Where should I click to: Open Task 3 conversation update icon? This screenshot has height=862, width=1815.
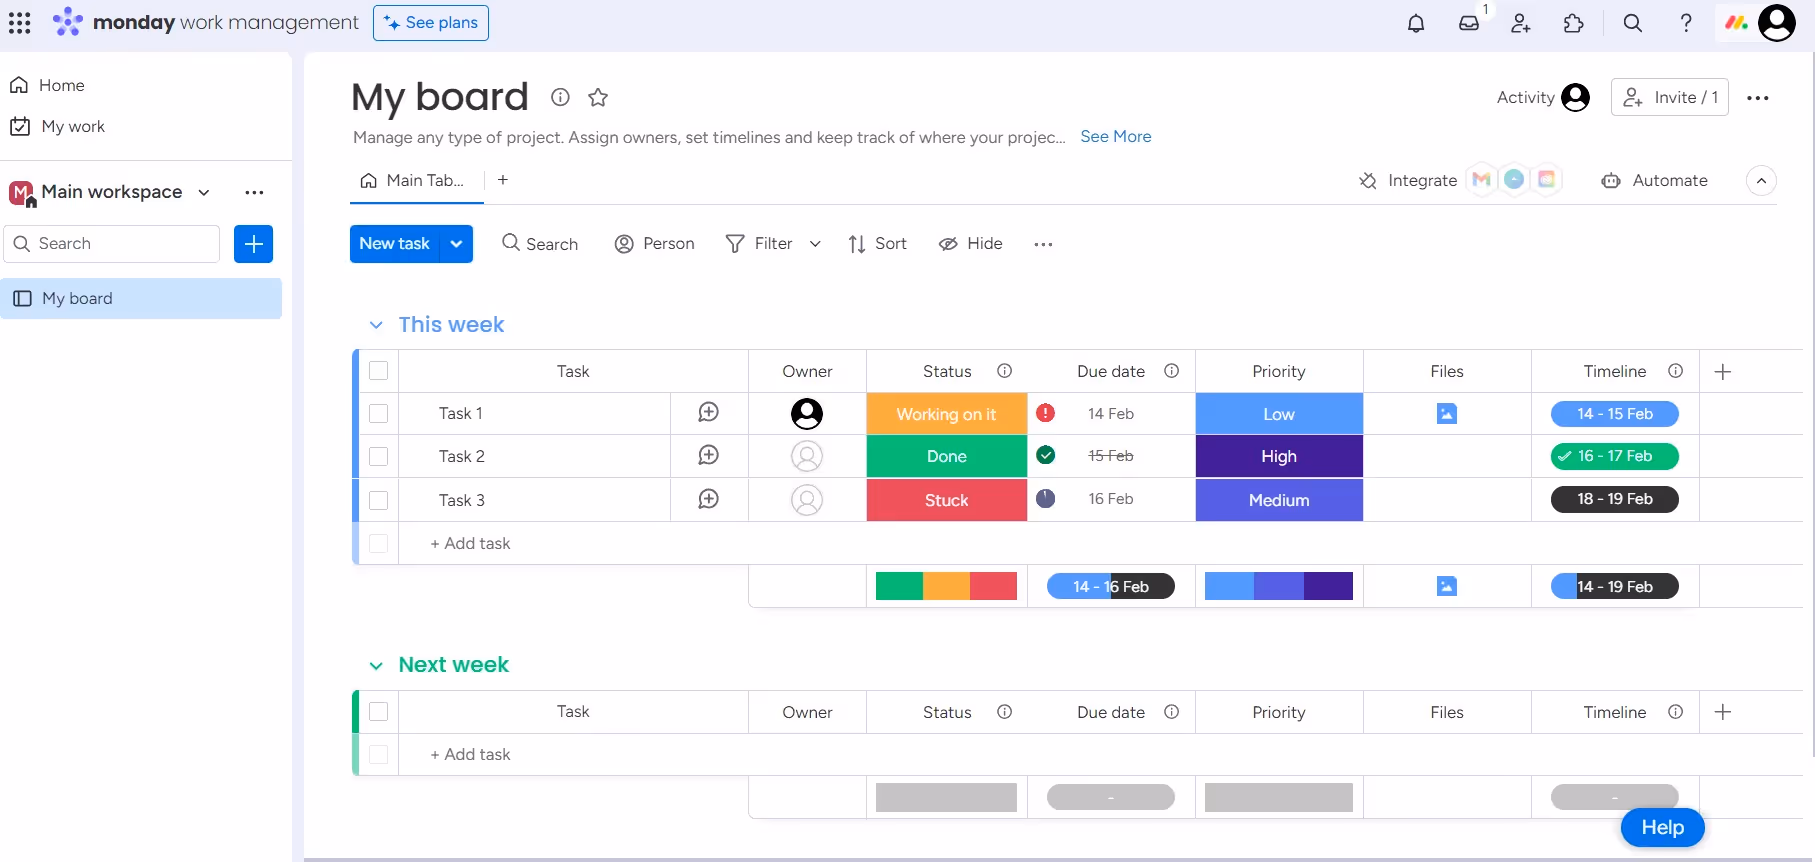[x=709, y=499]
